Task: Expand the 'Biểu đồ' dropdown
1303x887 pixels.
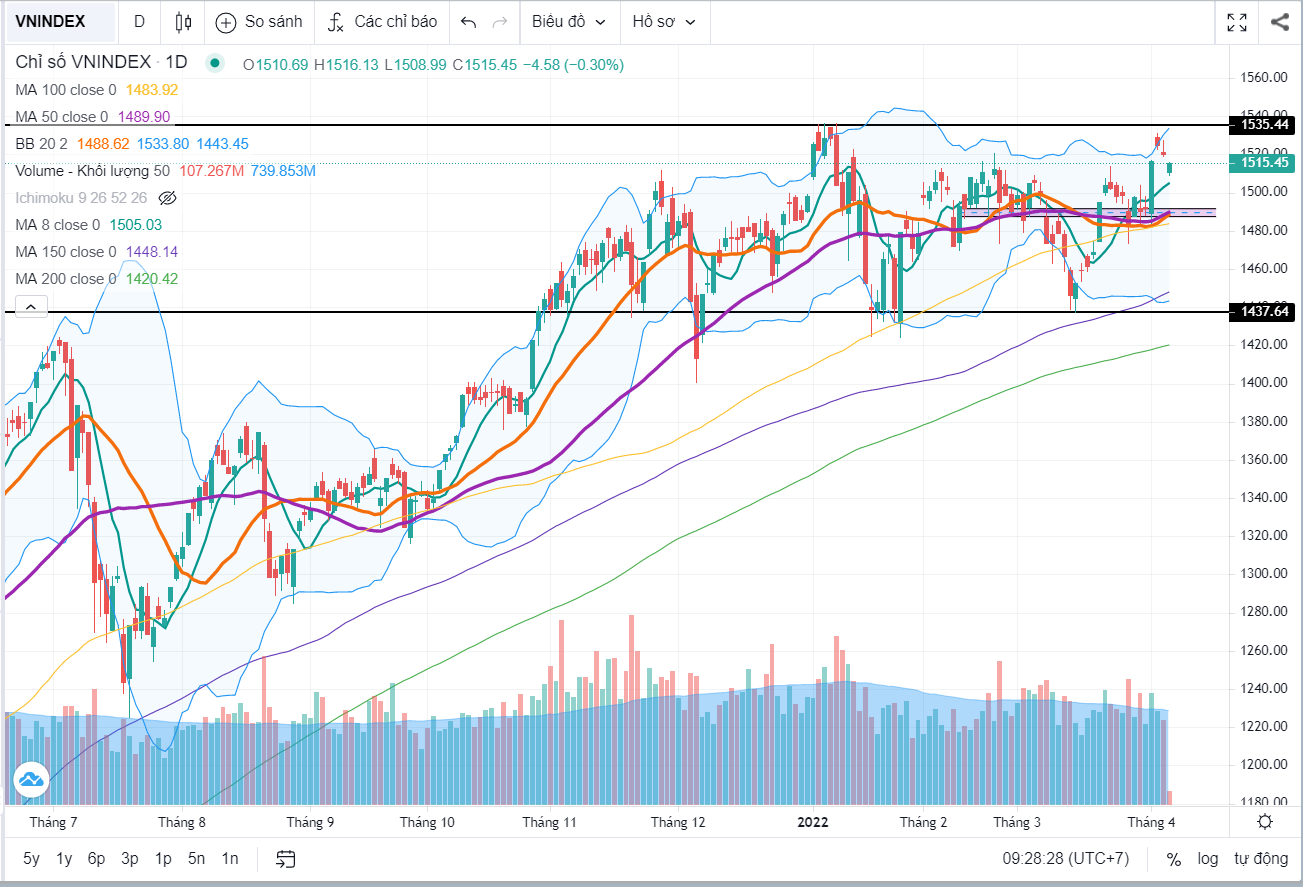Action: pyautogui.click(x=568, y=22)
